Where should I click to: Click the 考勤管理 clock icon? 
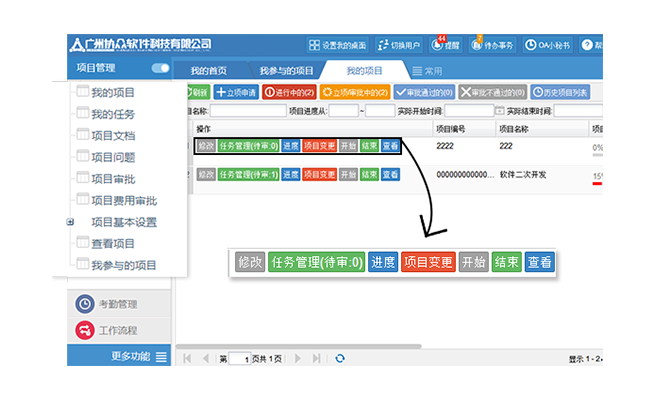(x=87, y=305)
